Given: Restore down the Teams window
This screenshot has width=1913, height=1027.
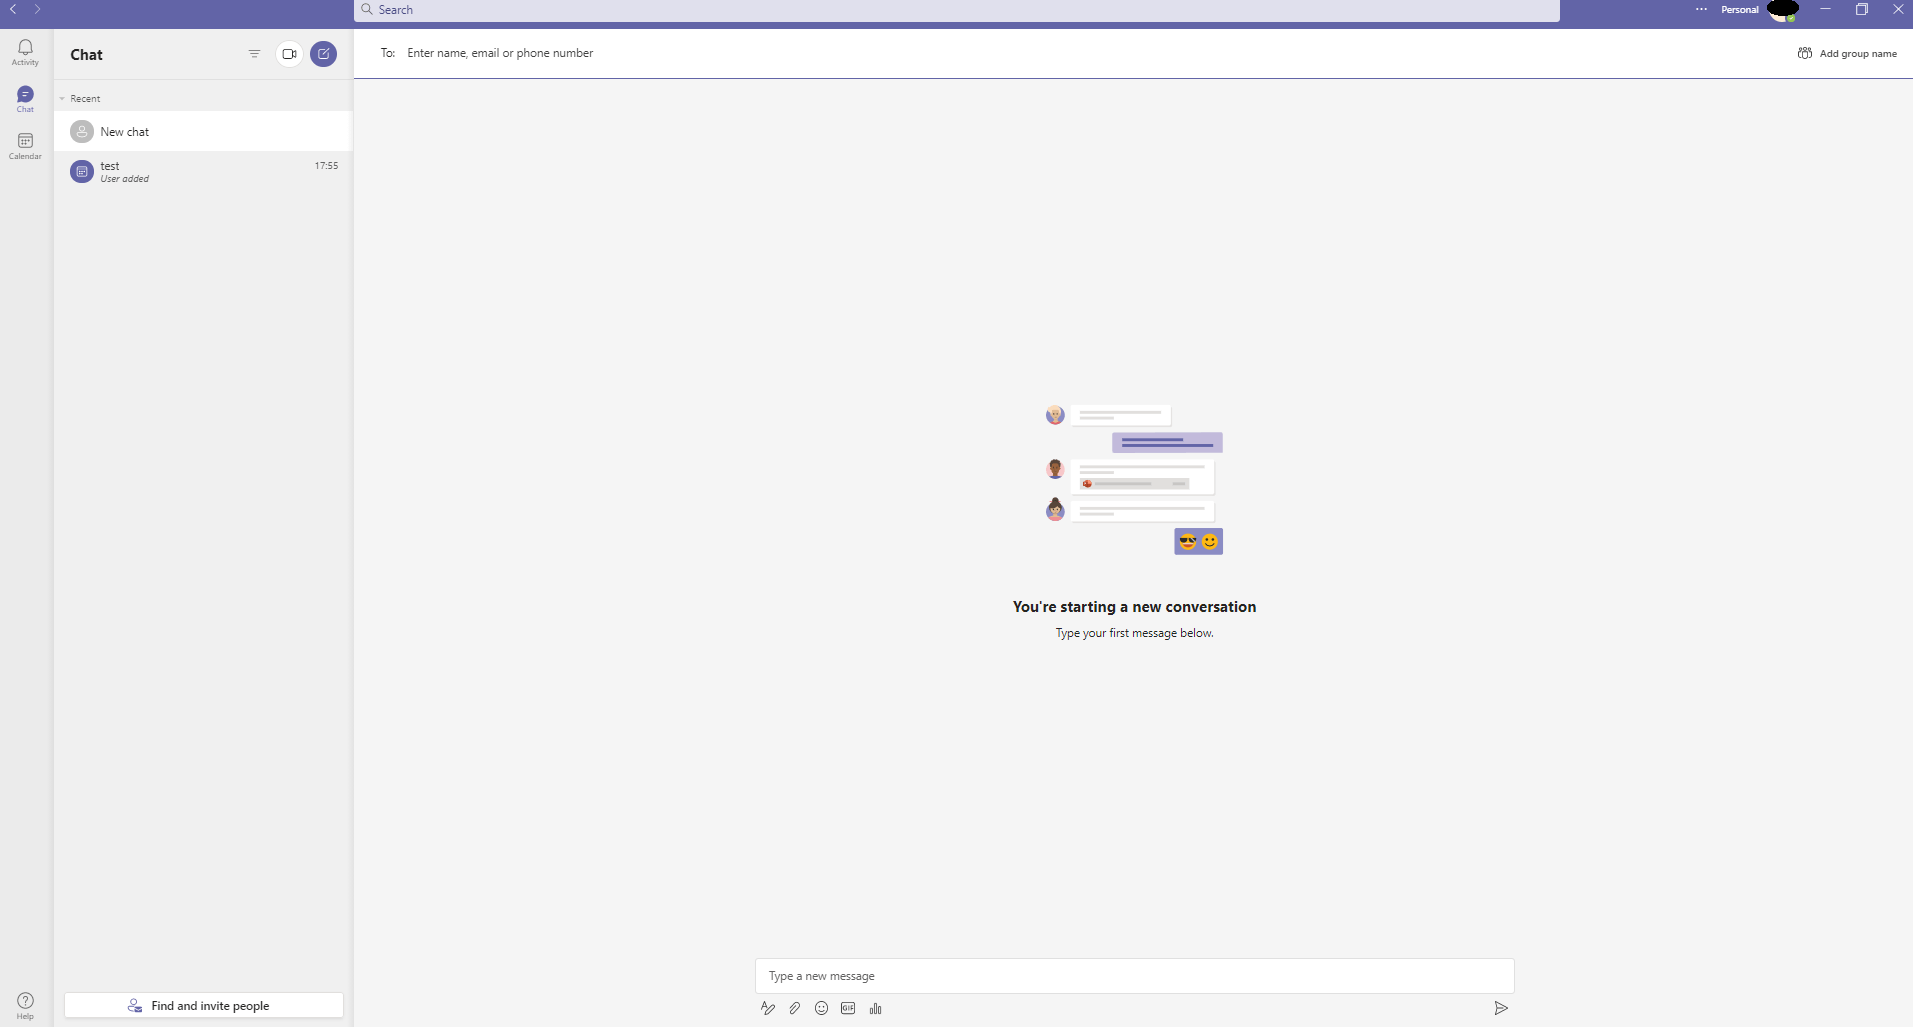Looking at the screenshot, I should pyautogui.click(x=1861, y=9).
